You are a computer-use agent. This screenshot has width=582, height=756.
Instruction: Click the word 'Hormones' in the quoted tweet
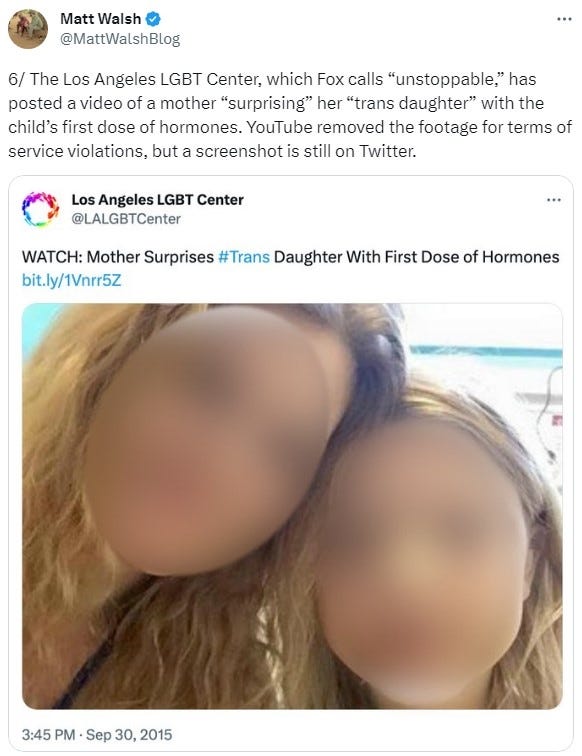click(520, 257)
